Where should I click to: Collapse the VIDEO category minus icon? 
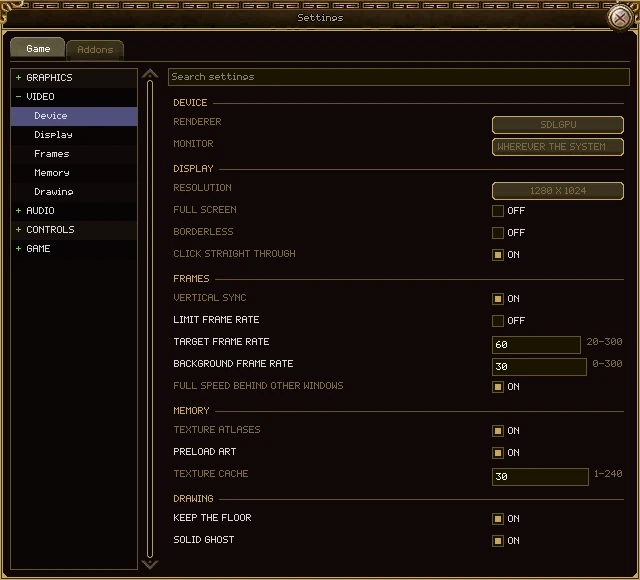(x=18, y=97)
